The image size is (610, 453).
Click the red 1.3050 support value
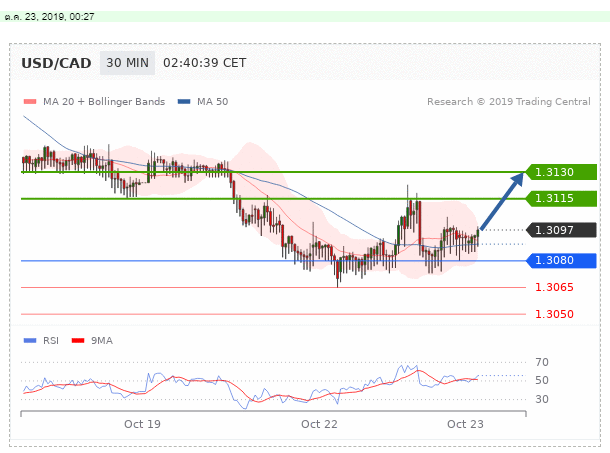click(x=554, y=314)
